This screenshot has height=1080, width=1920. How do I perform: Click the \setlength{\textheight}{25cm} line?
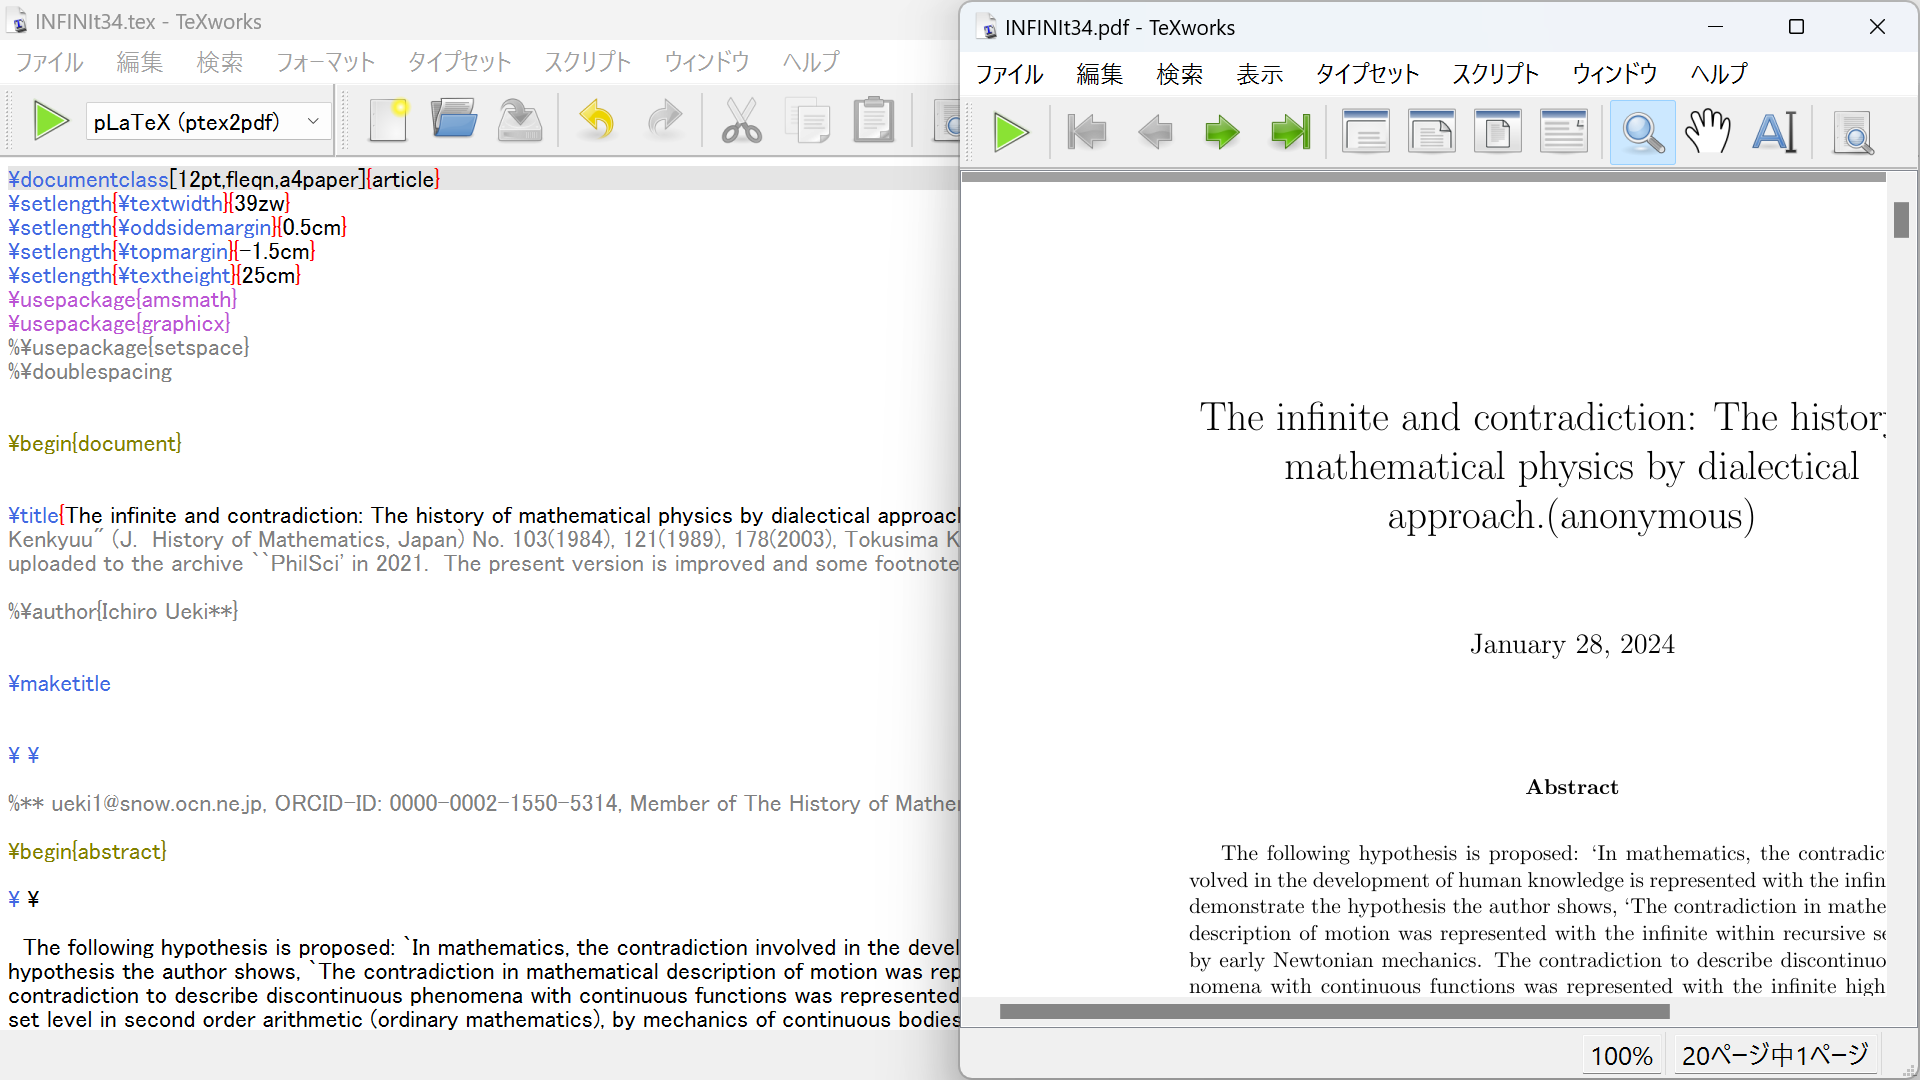coord(154,276)
